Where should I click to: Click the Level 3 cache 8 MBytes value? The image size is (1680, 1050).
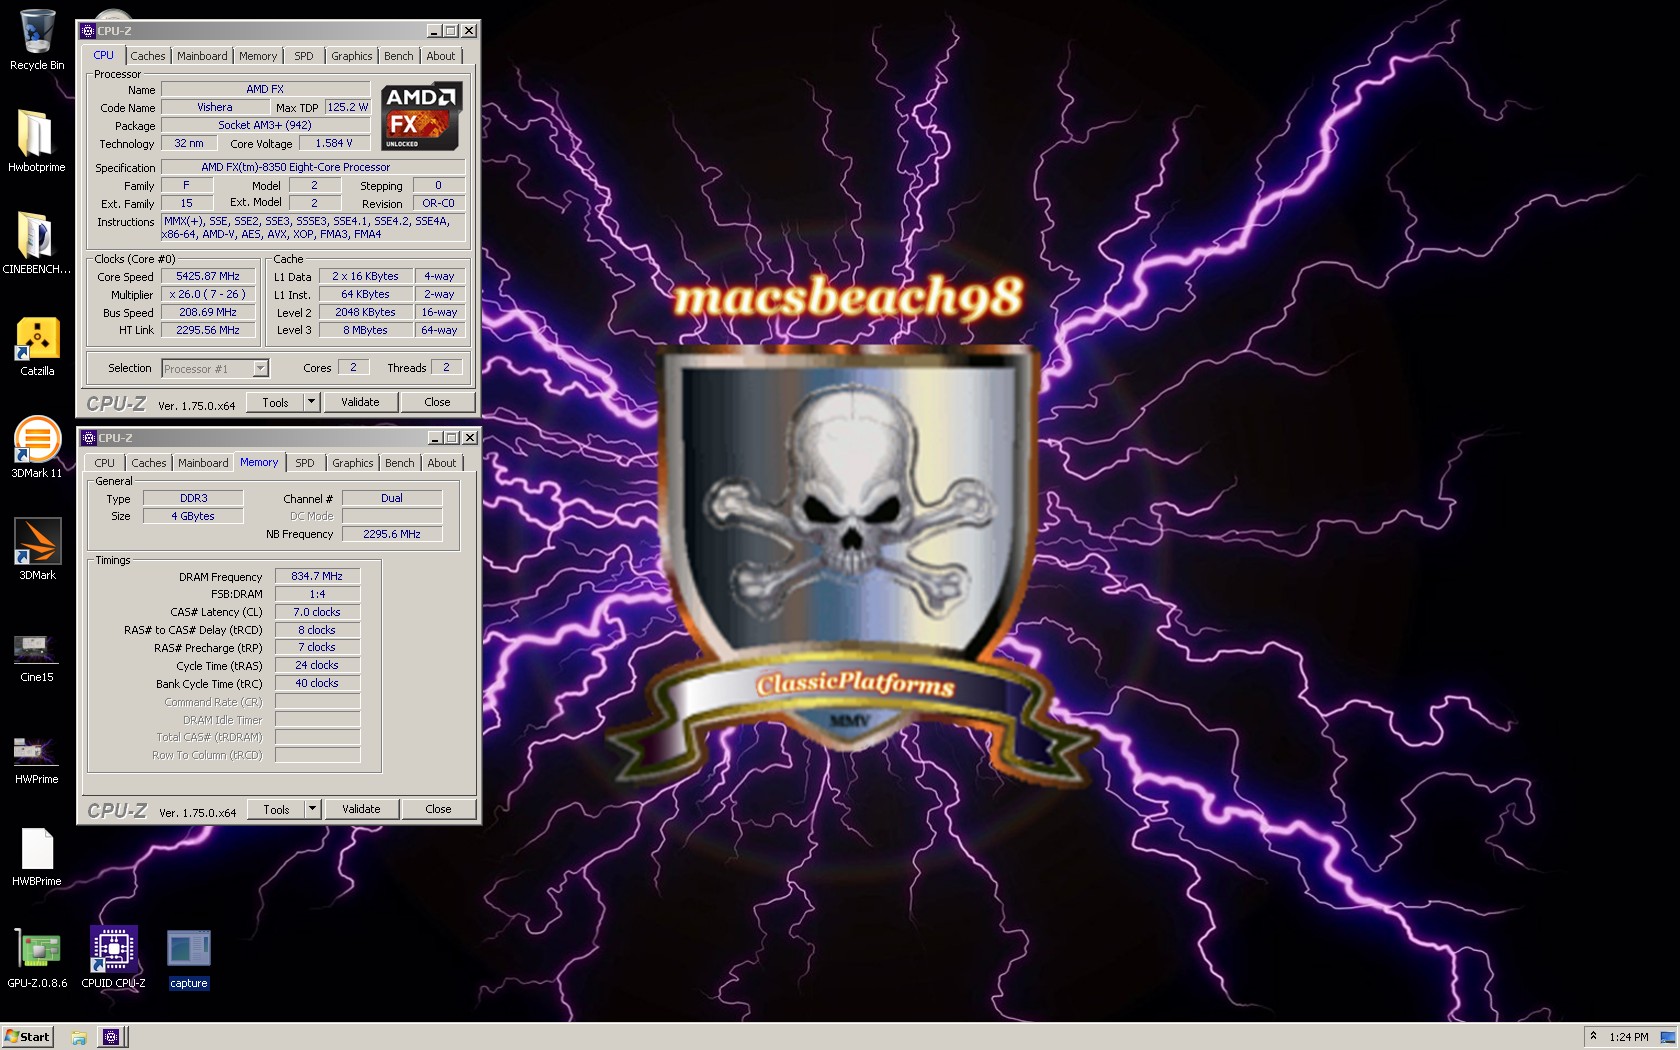365,330
